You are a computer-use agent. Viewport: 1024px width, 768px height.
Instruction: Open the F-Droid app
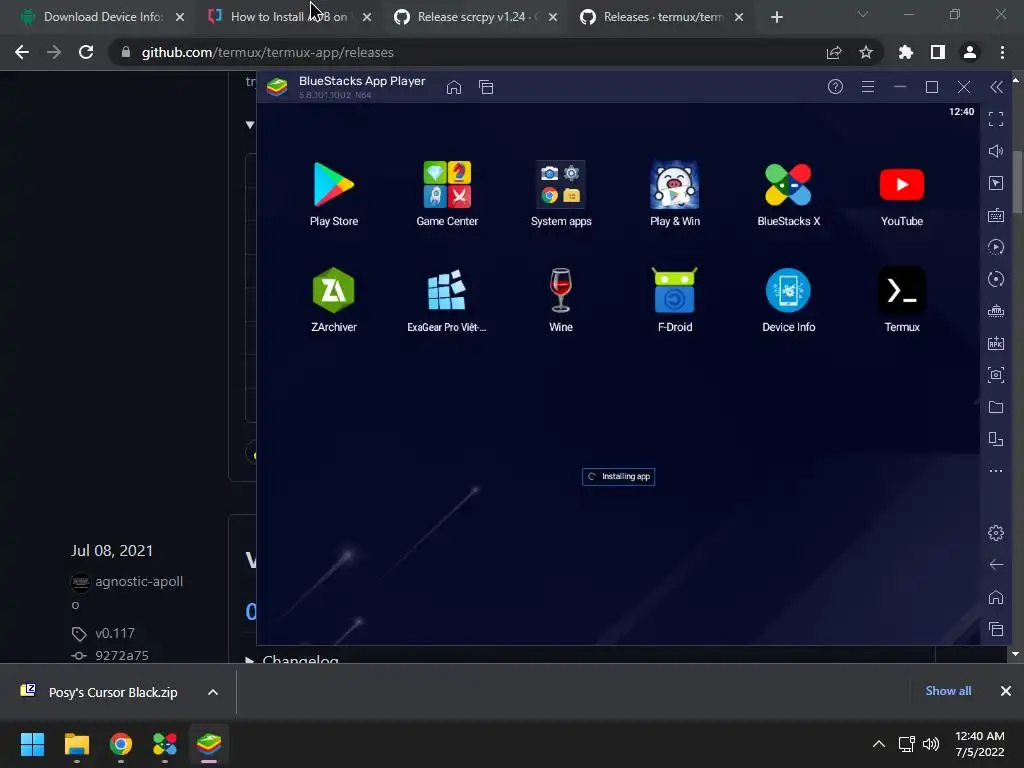(x=675, y=299)
